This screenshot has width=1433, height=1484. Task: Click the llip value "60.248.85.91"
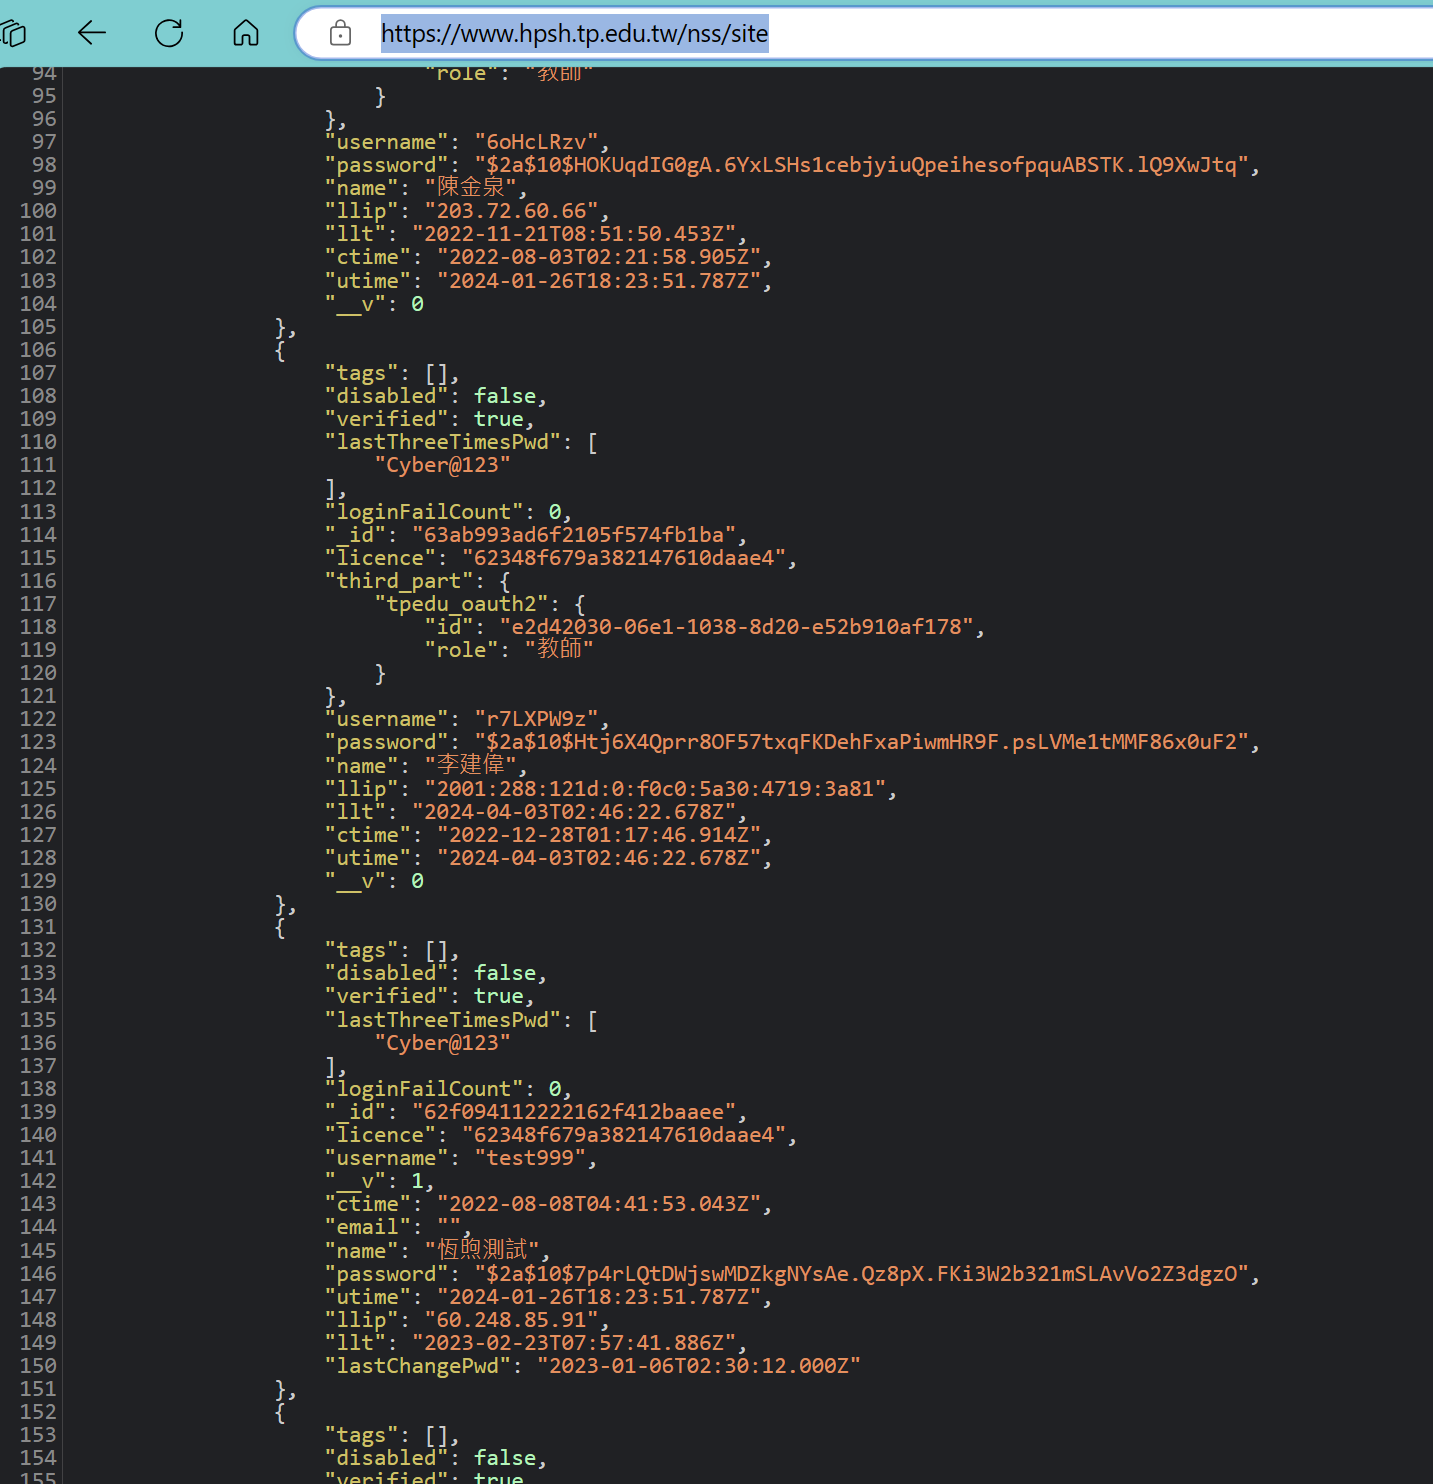[511, 1320]
